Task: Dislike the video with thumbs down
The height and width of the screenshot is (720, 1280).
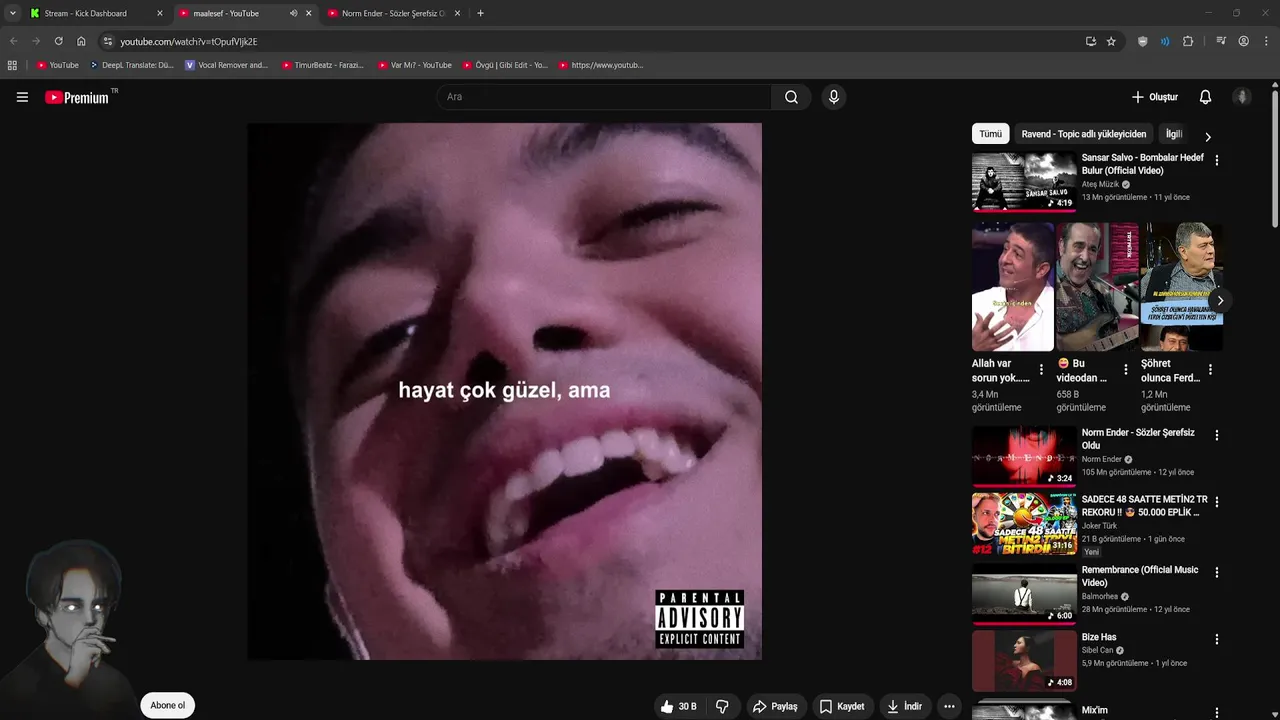Action: point(722,706)
